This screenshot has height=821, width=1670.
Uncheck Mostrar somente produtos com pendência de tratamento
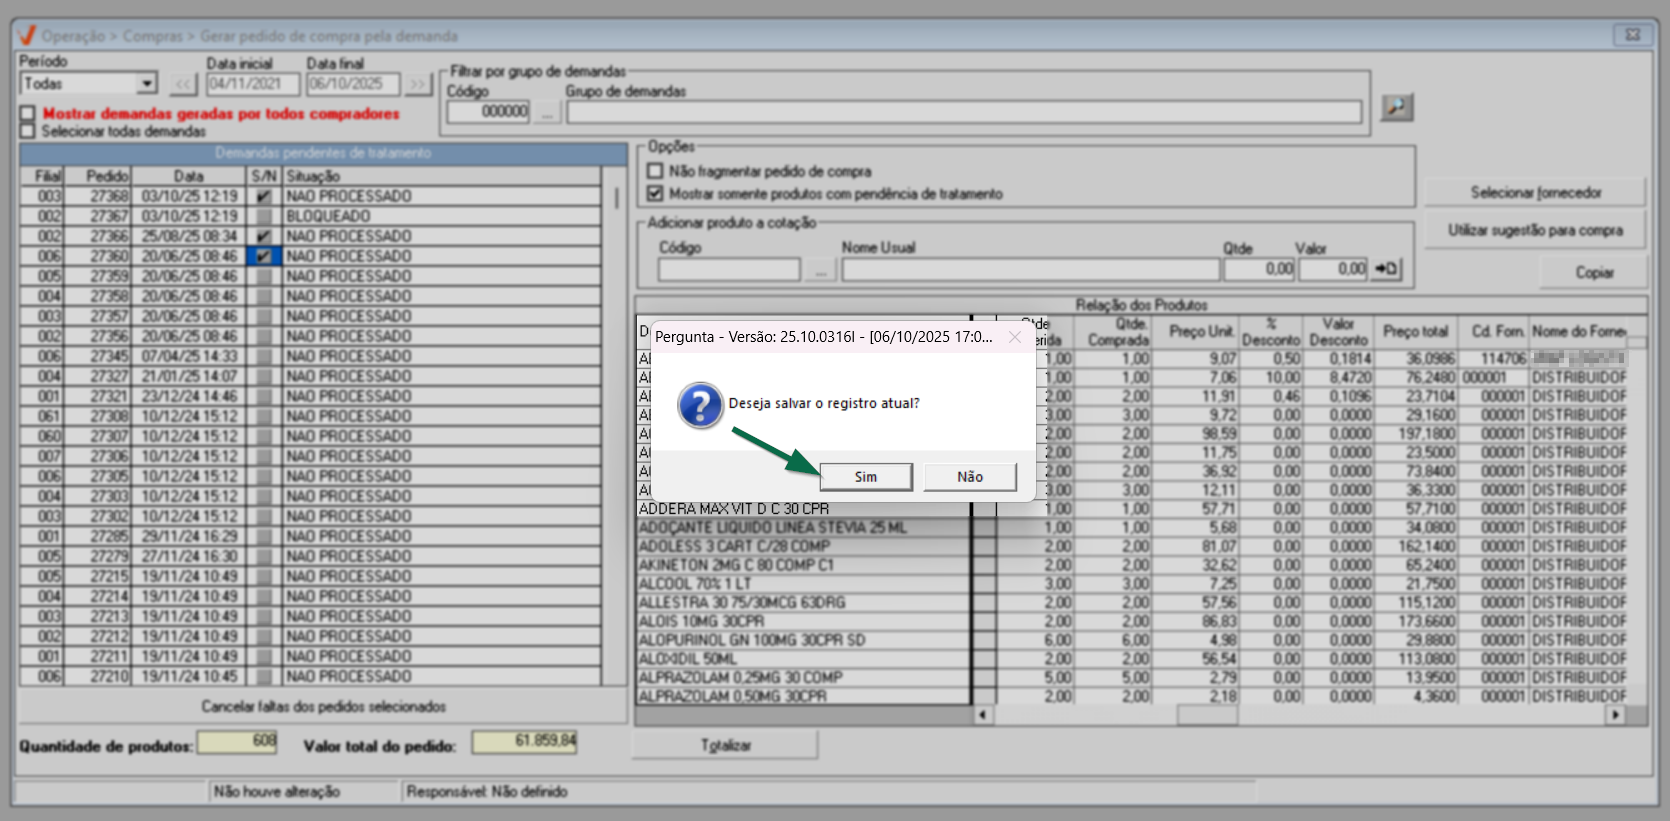655,193
